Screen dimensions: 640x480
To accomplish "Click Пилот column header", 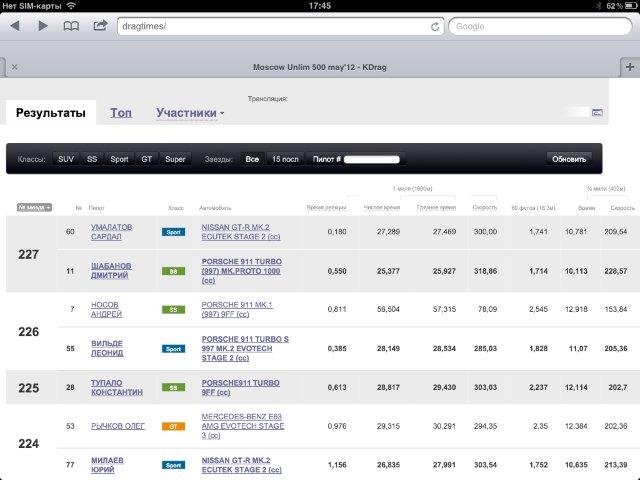I will [96, 208].
